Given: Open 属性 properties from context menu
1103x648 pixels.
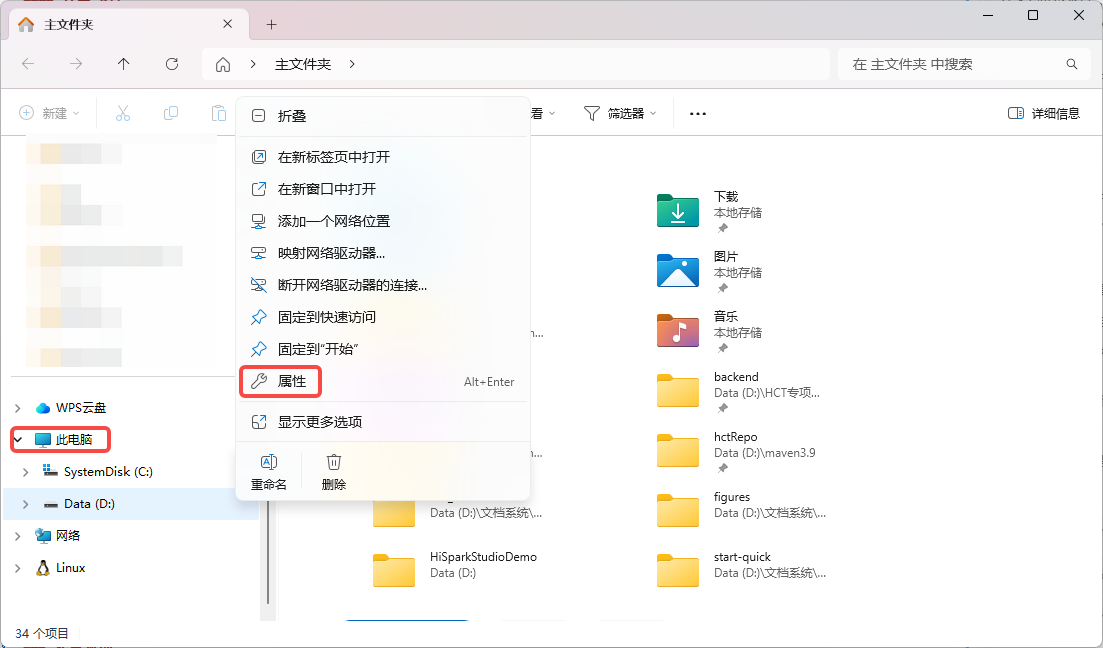Looking at the screenshot, I should coord(383,381).
